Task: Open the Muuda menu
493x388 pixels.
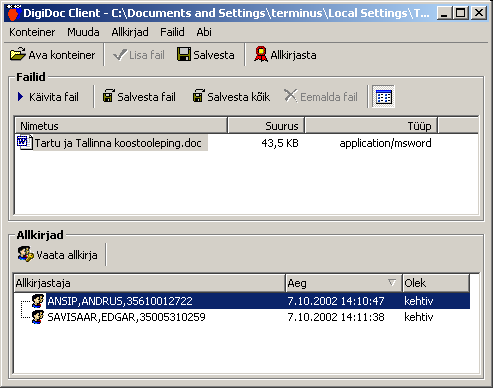Action: click(83, 32)
